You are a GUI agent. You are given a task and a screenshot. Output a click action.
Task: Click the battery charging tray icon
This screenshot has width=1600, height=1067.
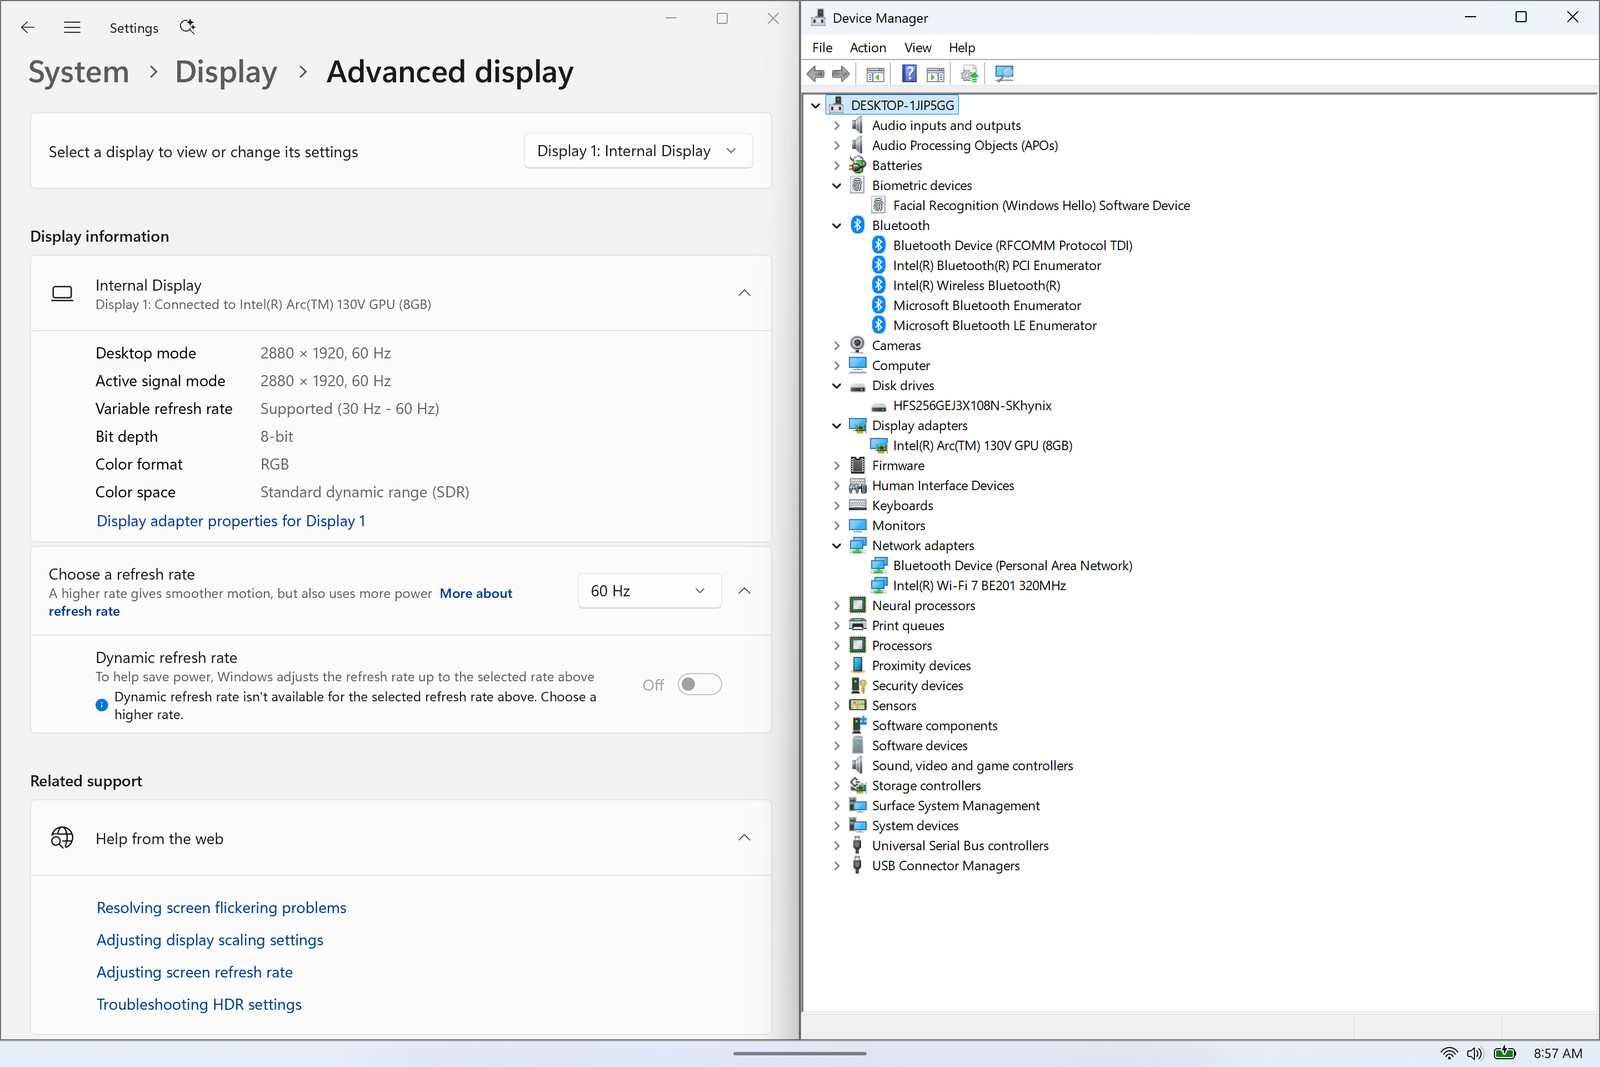pos(1504,1053)
